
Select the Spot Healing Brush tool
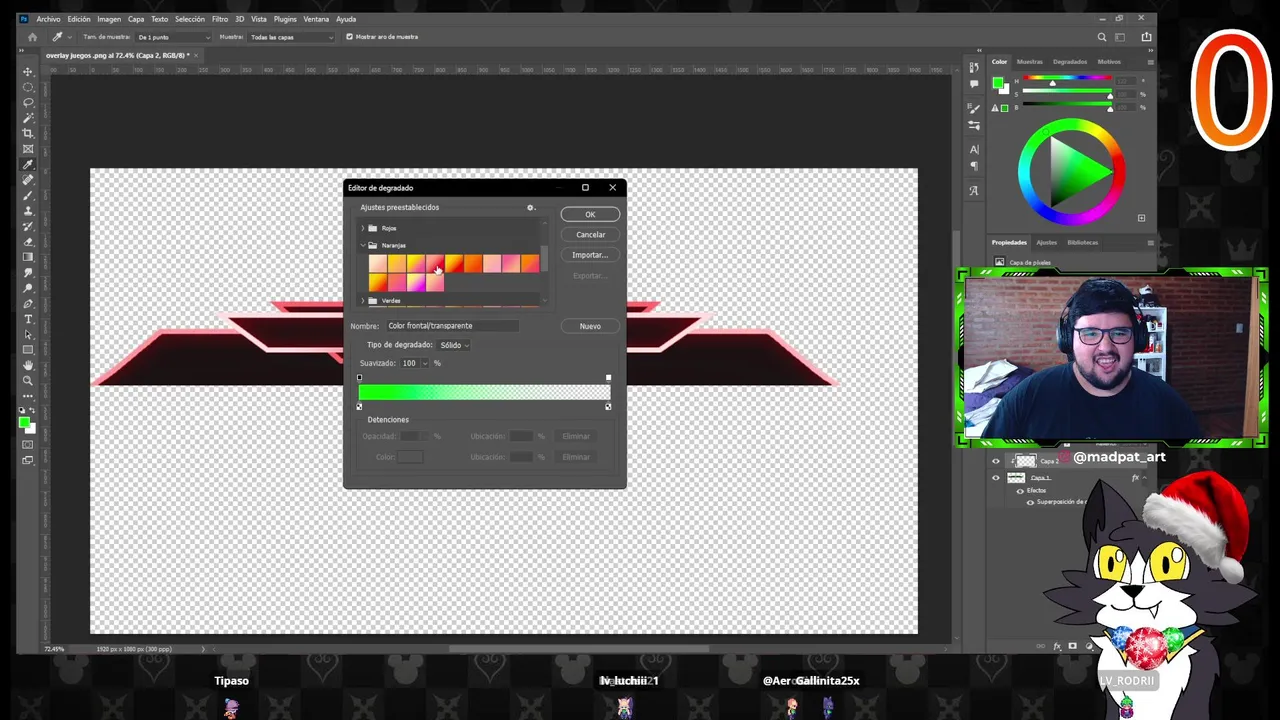(x=28, y=180)
